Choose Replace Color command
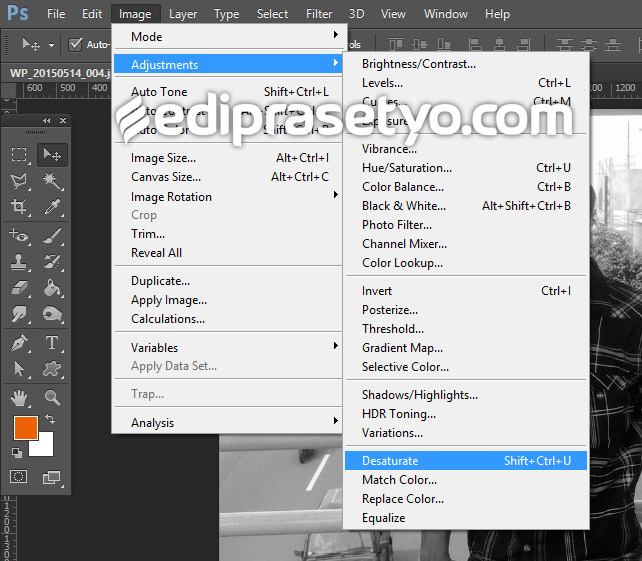The image size is (642, 561). point(466,499)
